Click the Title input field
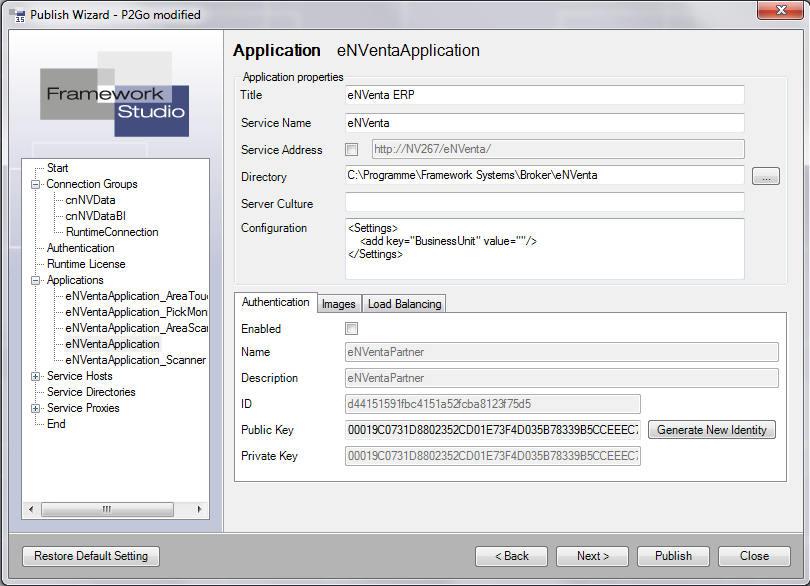The image size is (810, 586). pyautogui.click(x=544, y=95)
